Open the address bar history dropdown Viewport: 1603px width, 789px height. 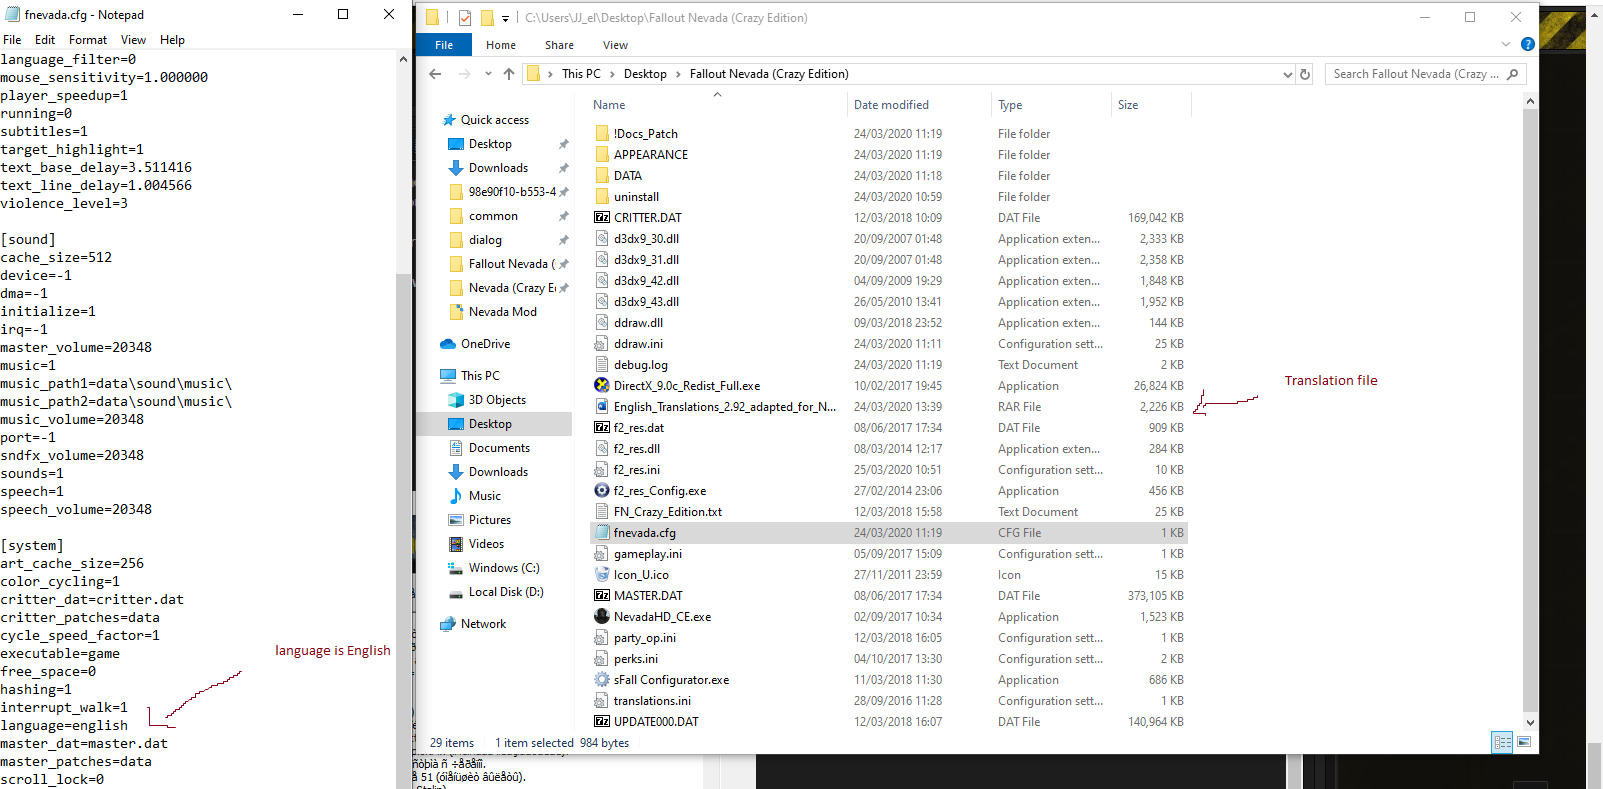1288,74
